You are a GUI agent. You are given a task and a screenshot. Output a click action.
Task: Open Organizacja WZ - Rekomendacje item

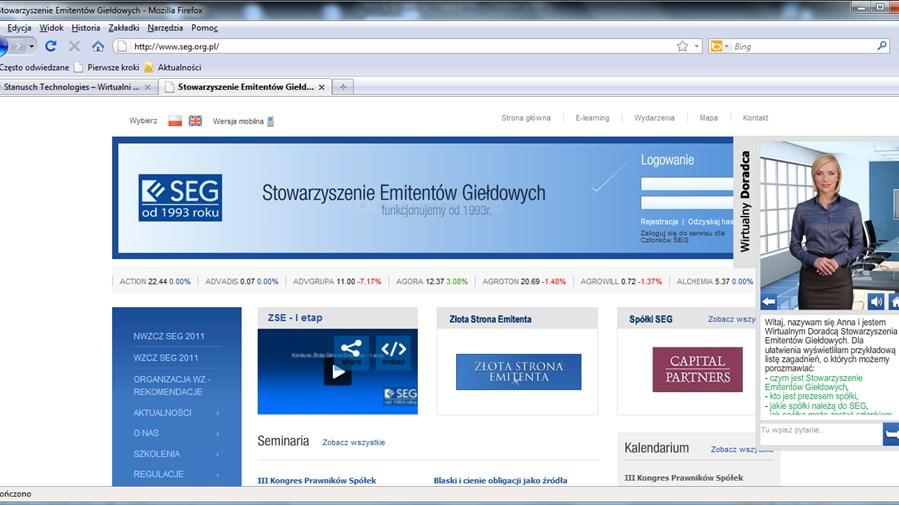click(172, 386)
